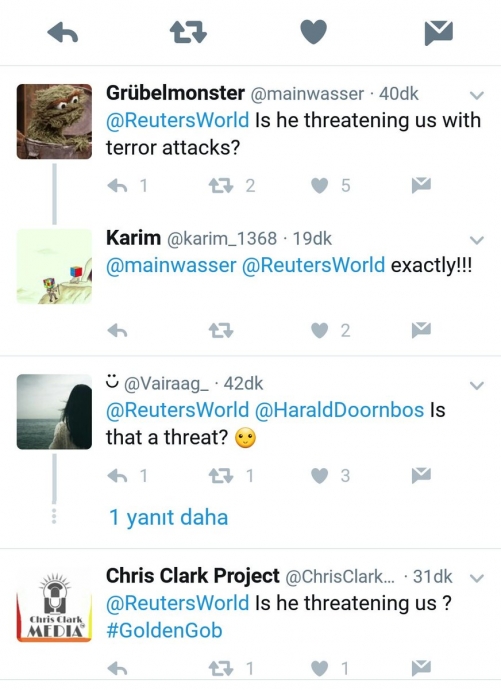Retweet Grübelmonster's terror attacks tweet
This screenshot has width=501, height=690.
coord(221,186)
